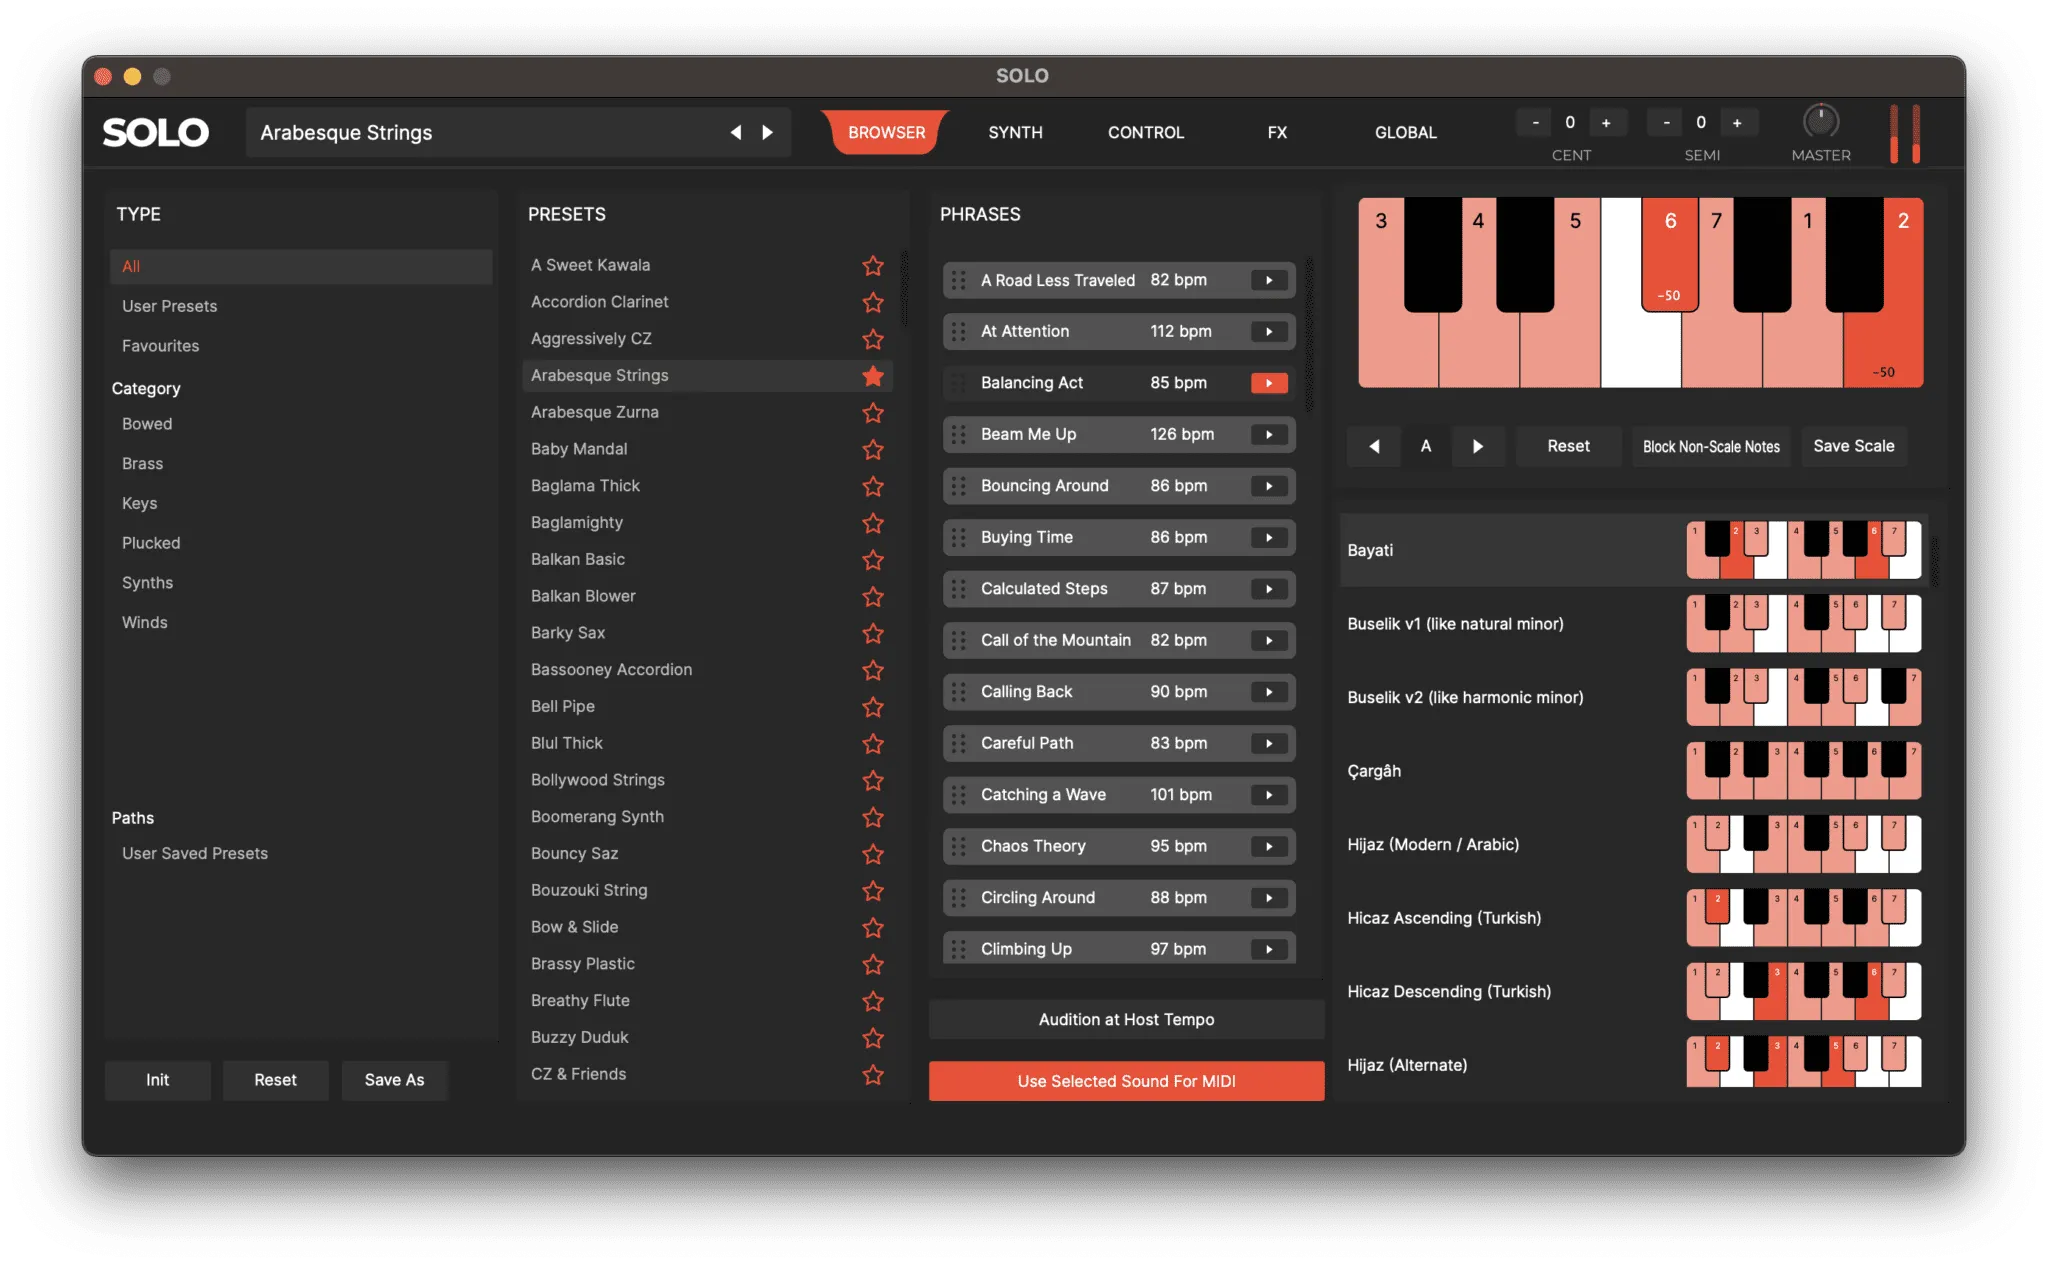2048x1265 pixels.
Task: Decrease SEMI value with minus
Action: [1666, 123]
